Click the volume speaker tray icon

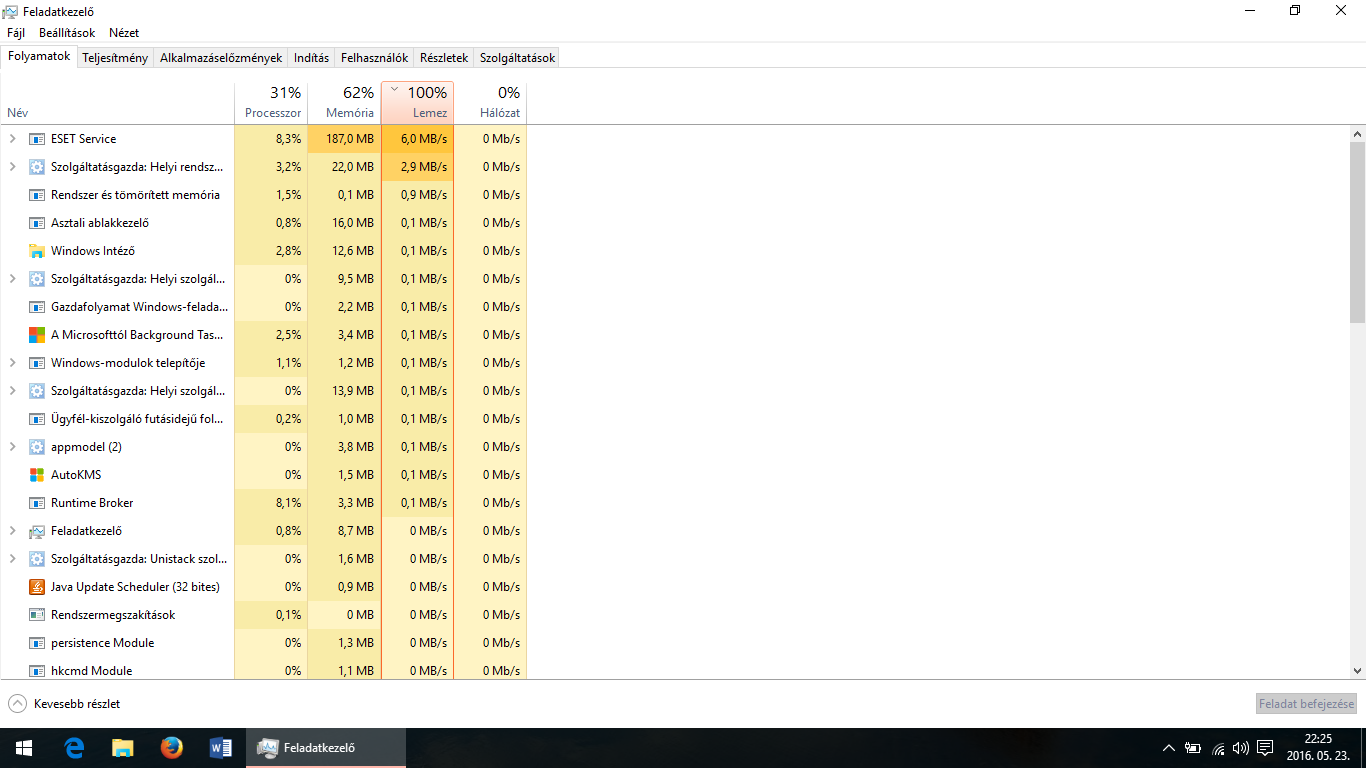1241,747
